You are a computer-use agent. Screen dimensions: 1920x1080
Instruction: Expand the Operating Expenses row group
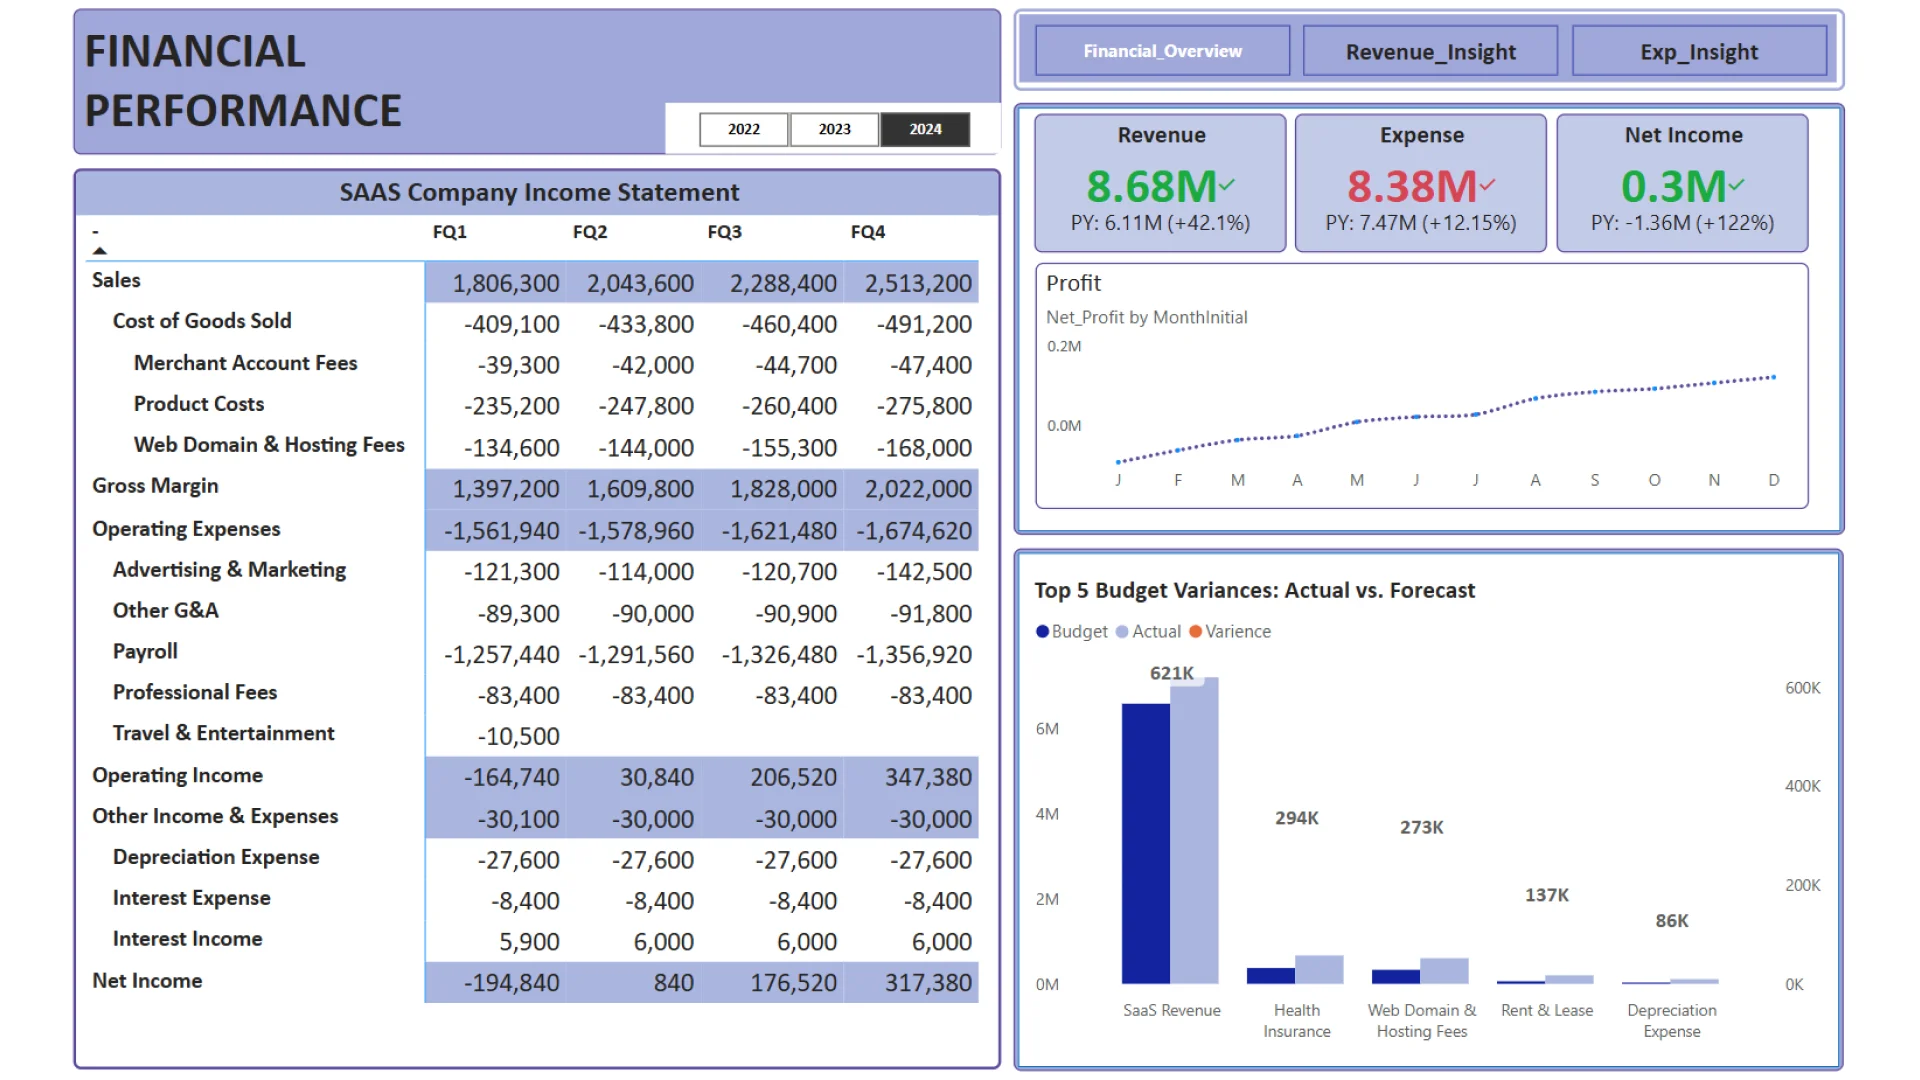186,529
